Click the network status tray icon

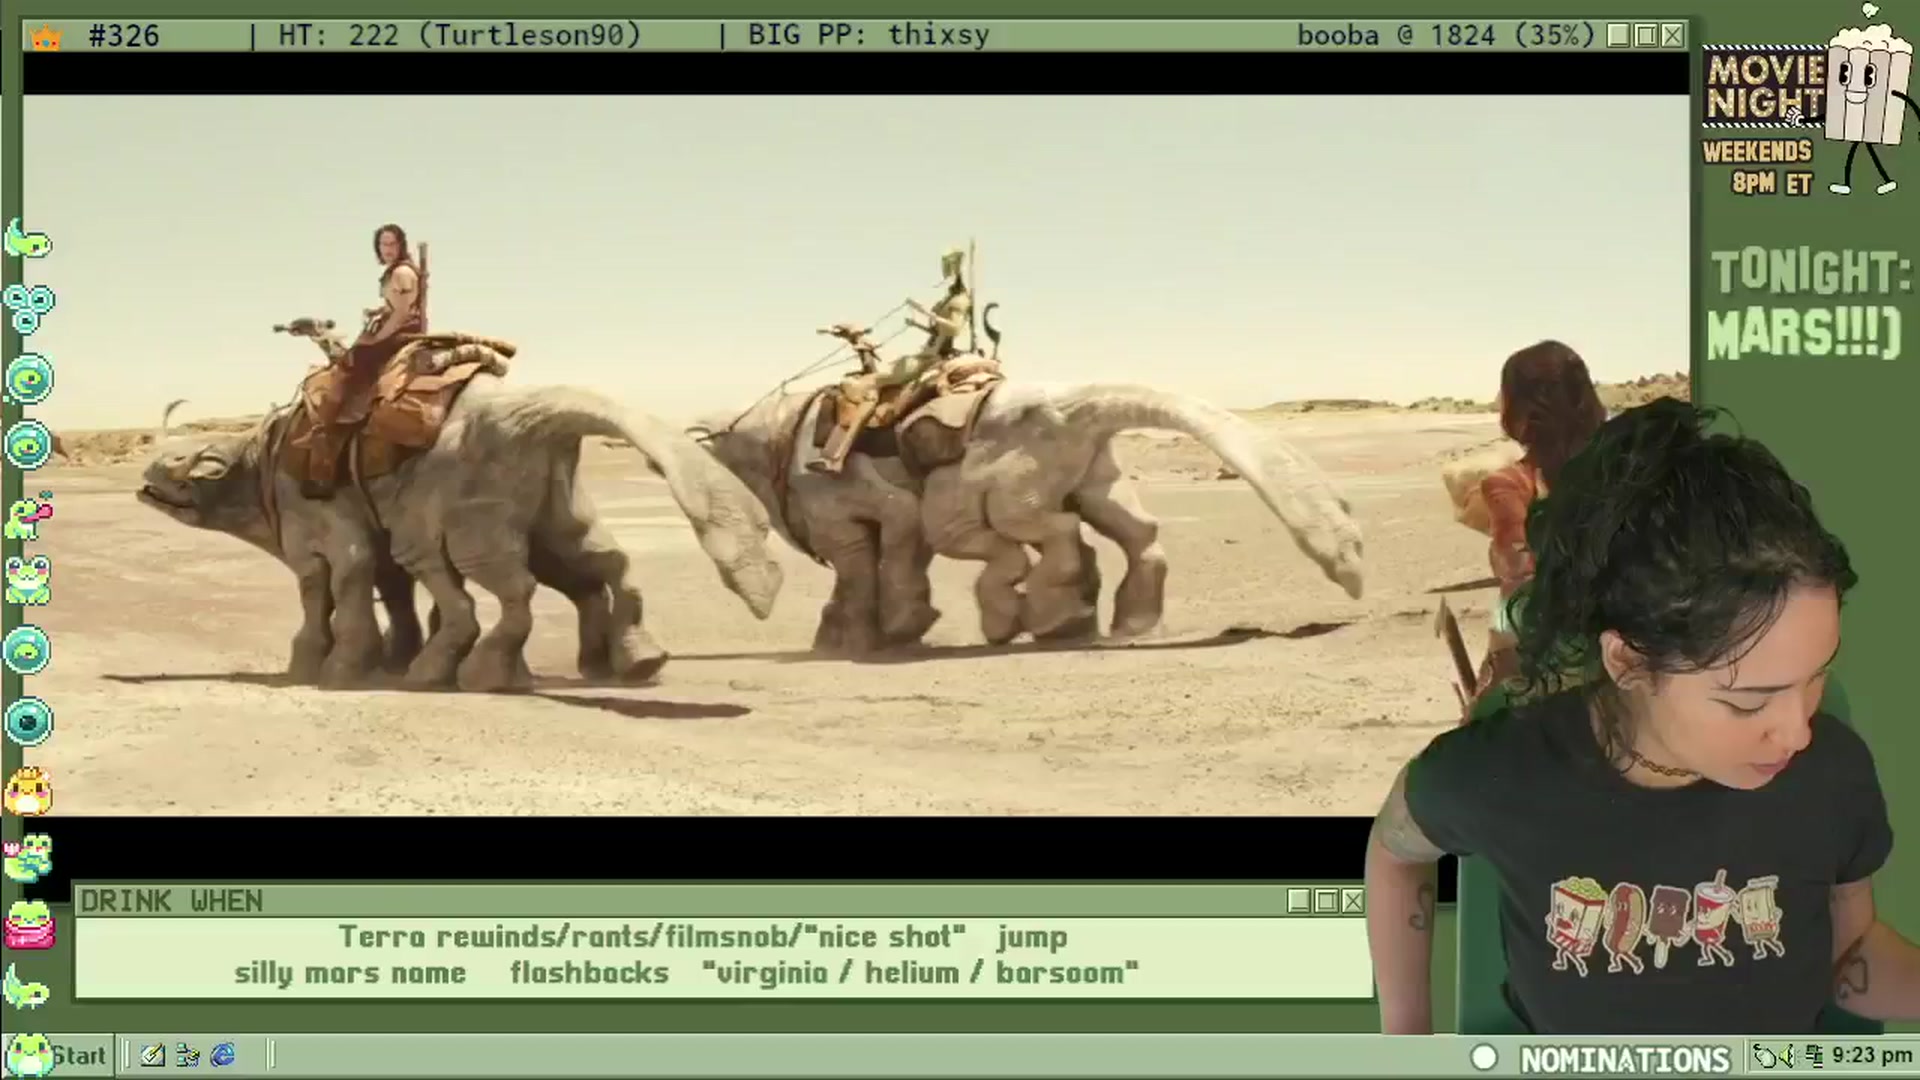(x=1814, y=1056)
